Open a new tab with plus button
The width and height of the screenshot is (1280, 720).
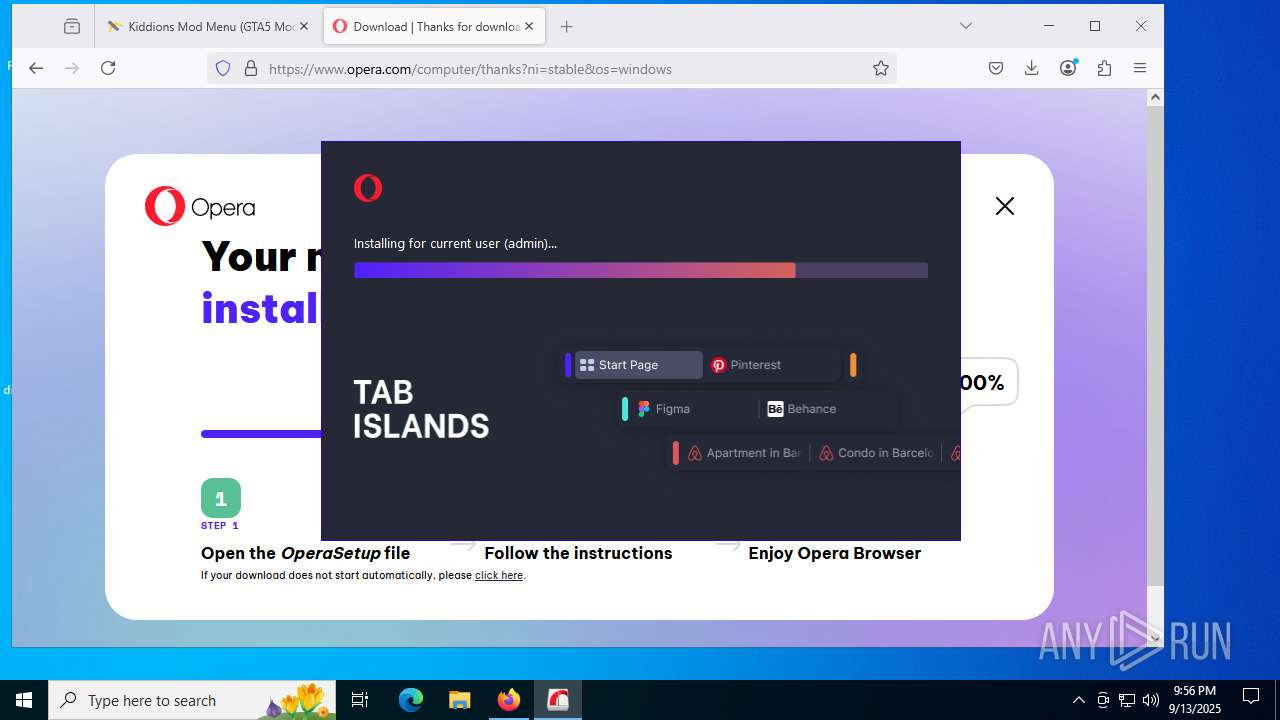tap(567, 27)
